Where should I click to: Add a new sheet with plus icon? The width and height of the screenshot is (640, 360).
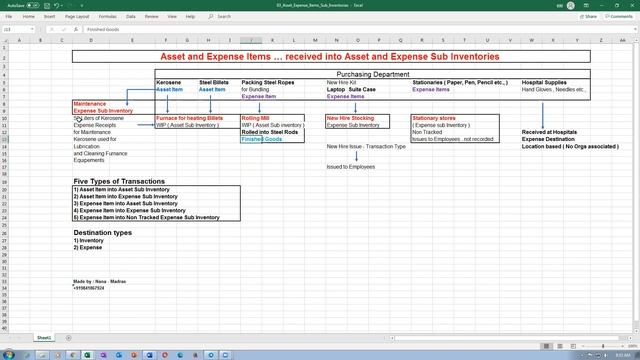coord(69,338)
